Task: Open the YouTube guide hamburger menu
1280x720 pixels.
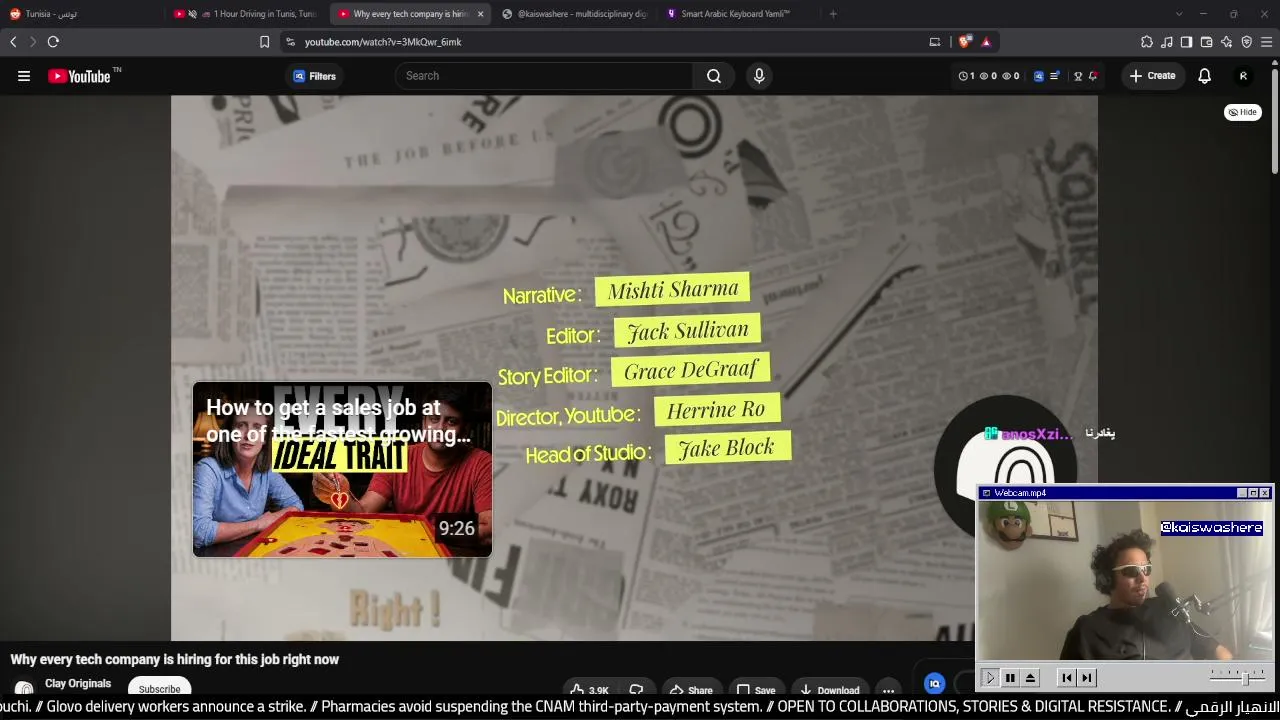Action: (24, 76)
